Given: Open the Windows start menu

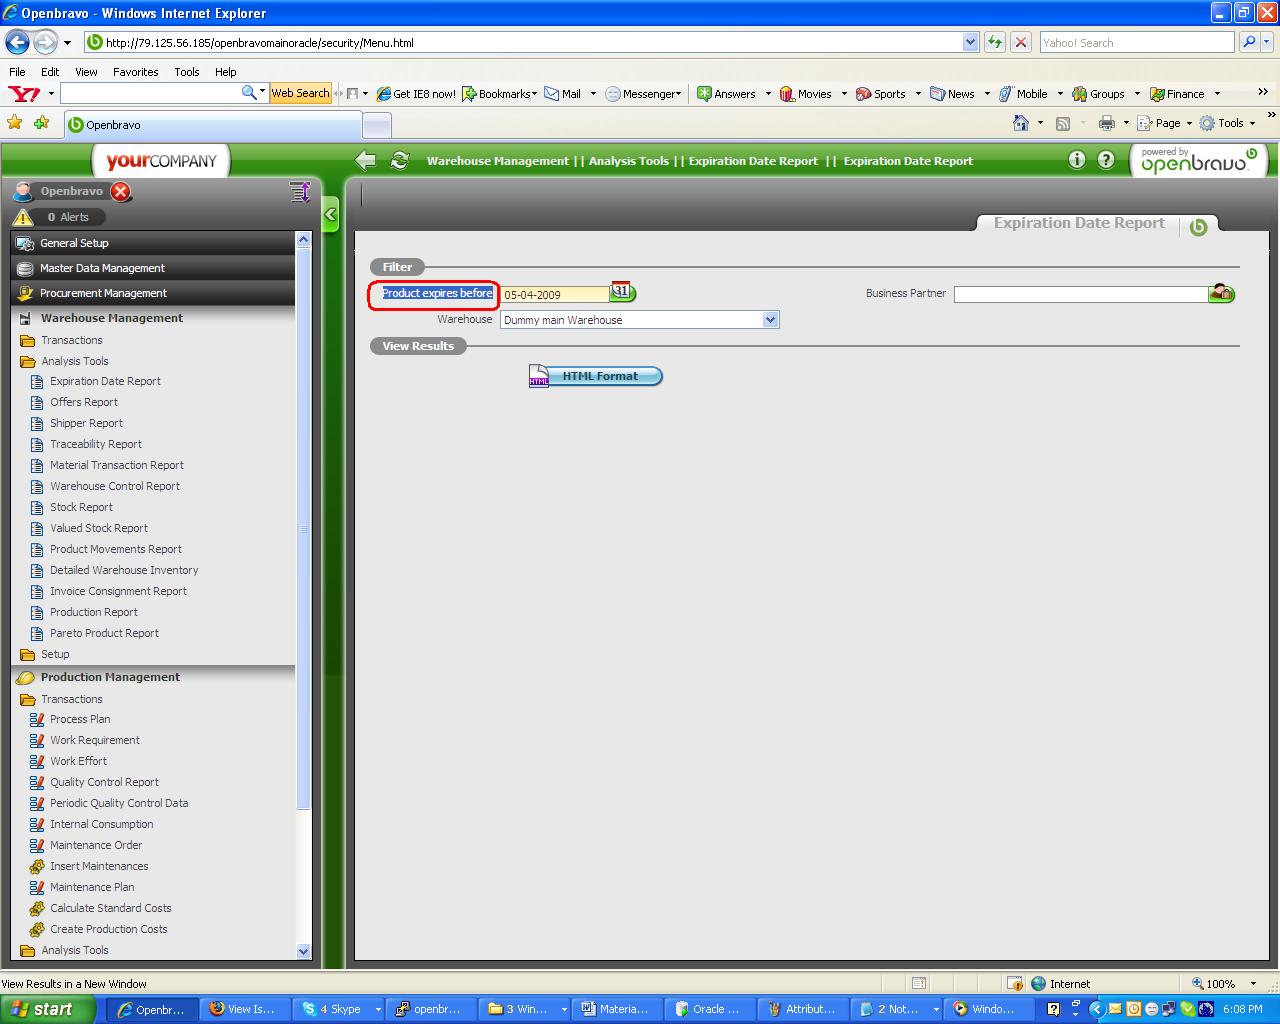Looking at the screenshot, I should 48,1009.
